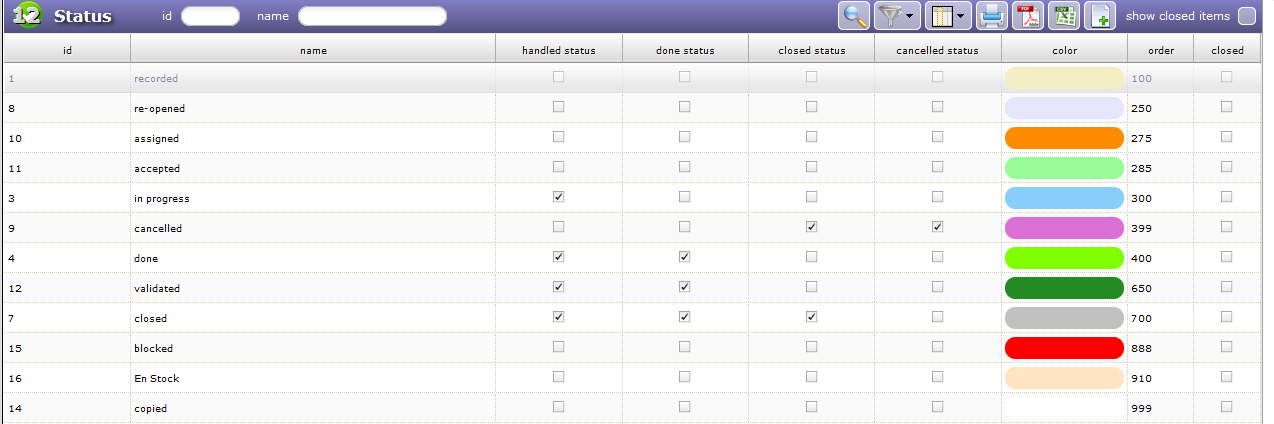Viewport: 1274px width, 424px height.
Task: Toggle handled status for in progress row
Action: (x=558, y=197)
